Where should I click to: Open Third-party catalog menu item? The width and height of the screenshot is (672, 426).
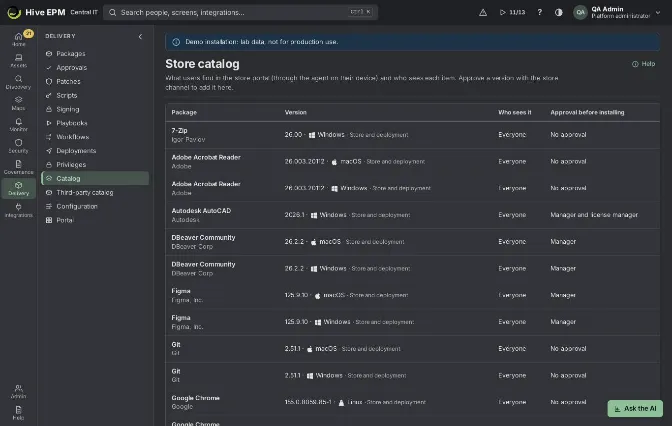(95, 192)
